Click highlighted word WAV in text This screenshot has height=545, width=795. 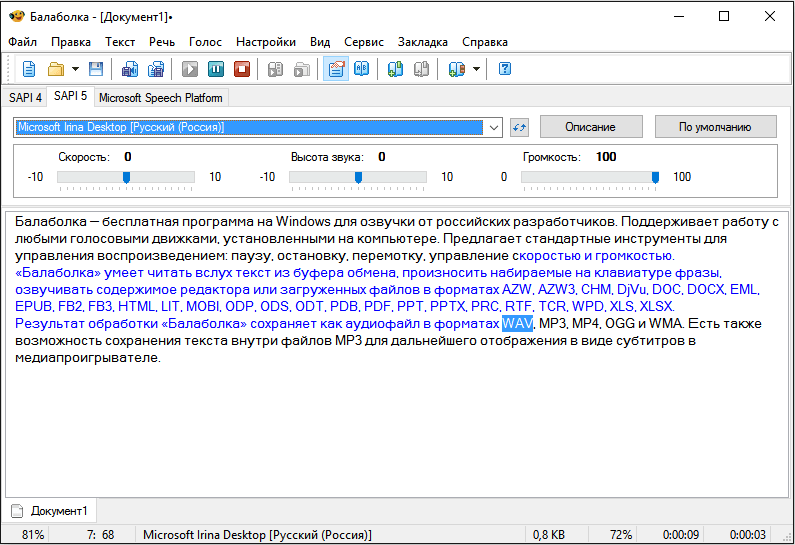click(x=517, y=323)
